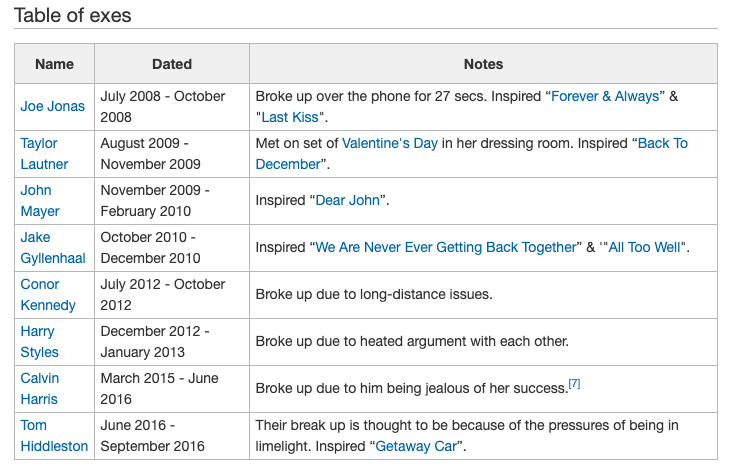Click the Name column header
734x466 pixels.
click(x=54, y=64)
